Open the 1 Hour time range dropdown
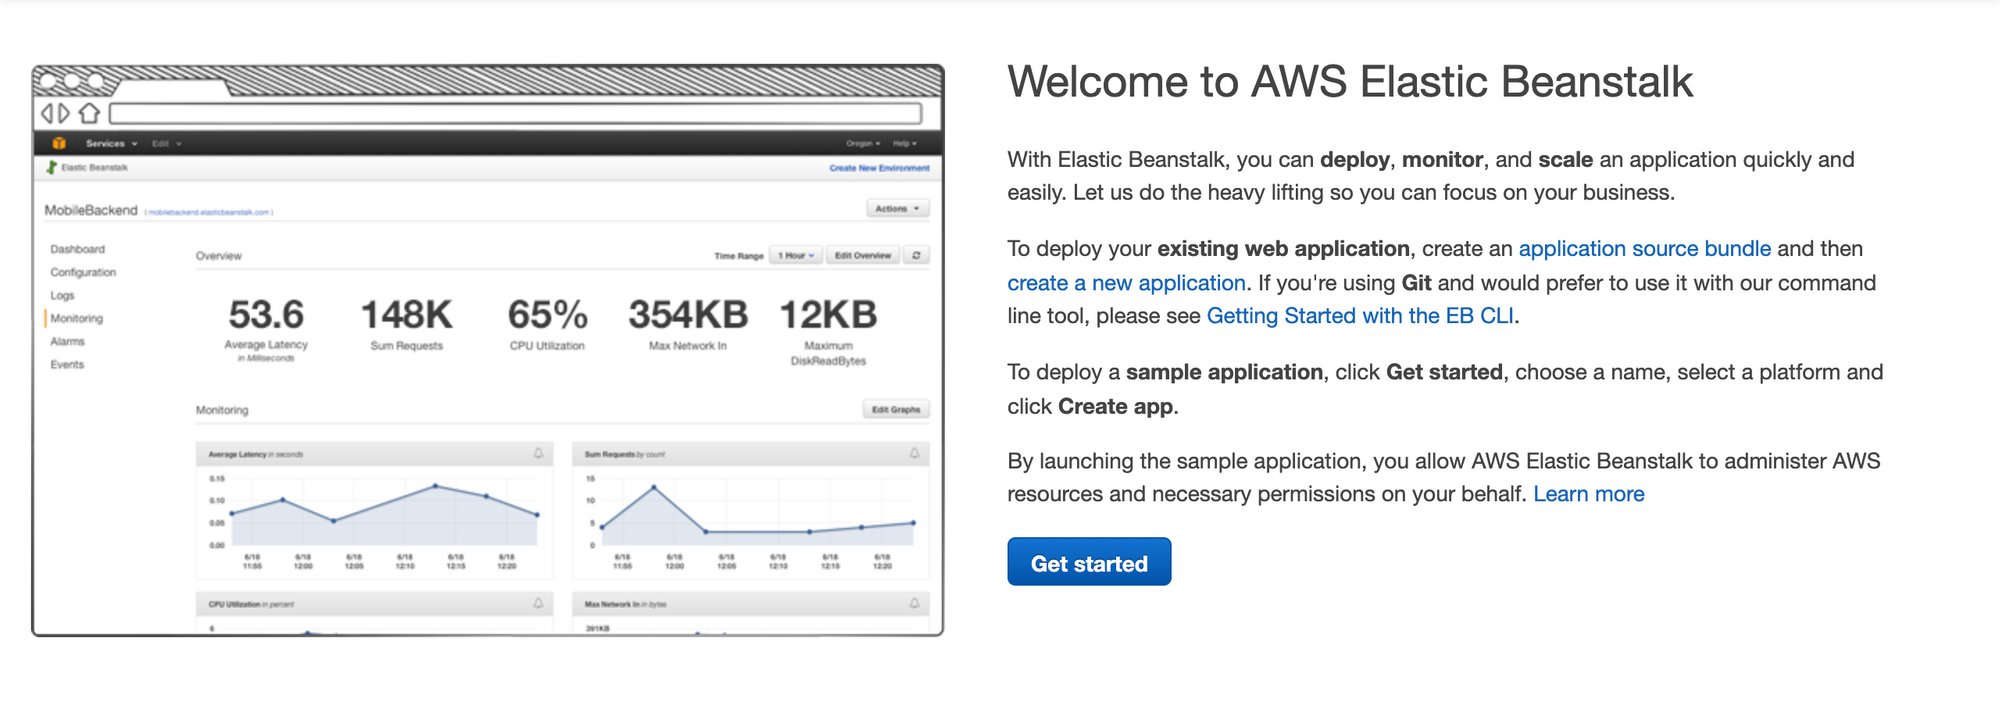 point(796,255)
